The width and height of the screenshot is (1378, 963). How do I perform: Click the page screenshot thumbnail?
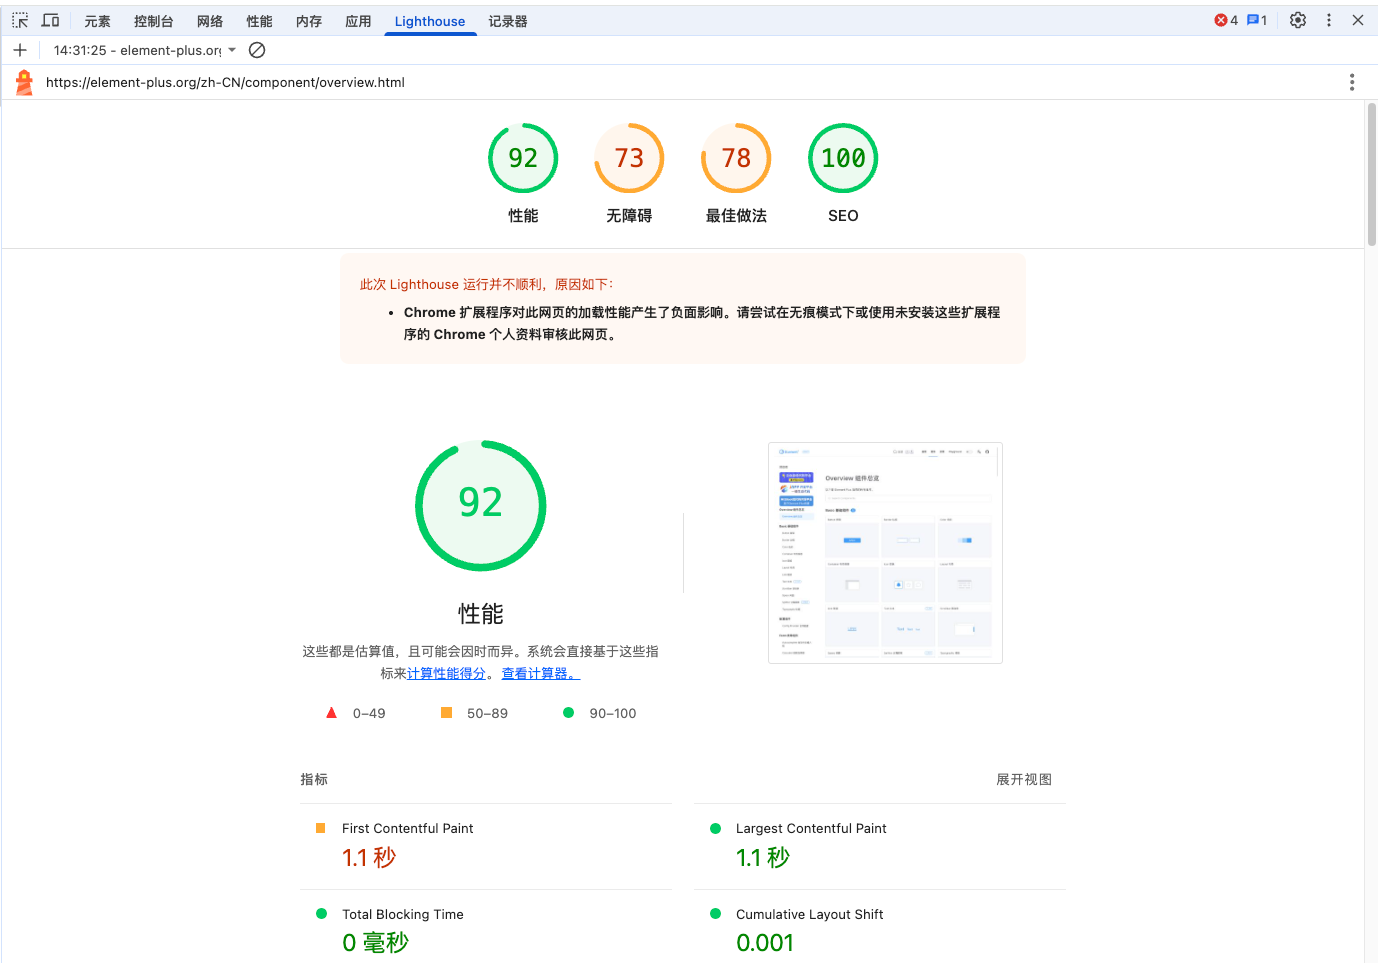885,552
